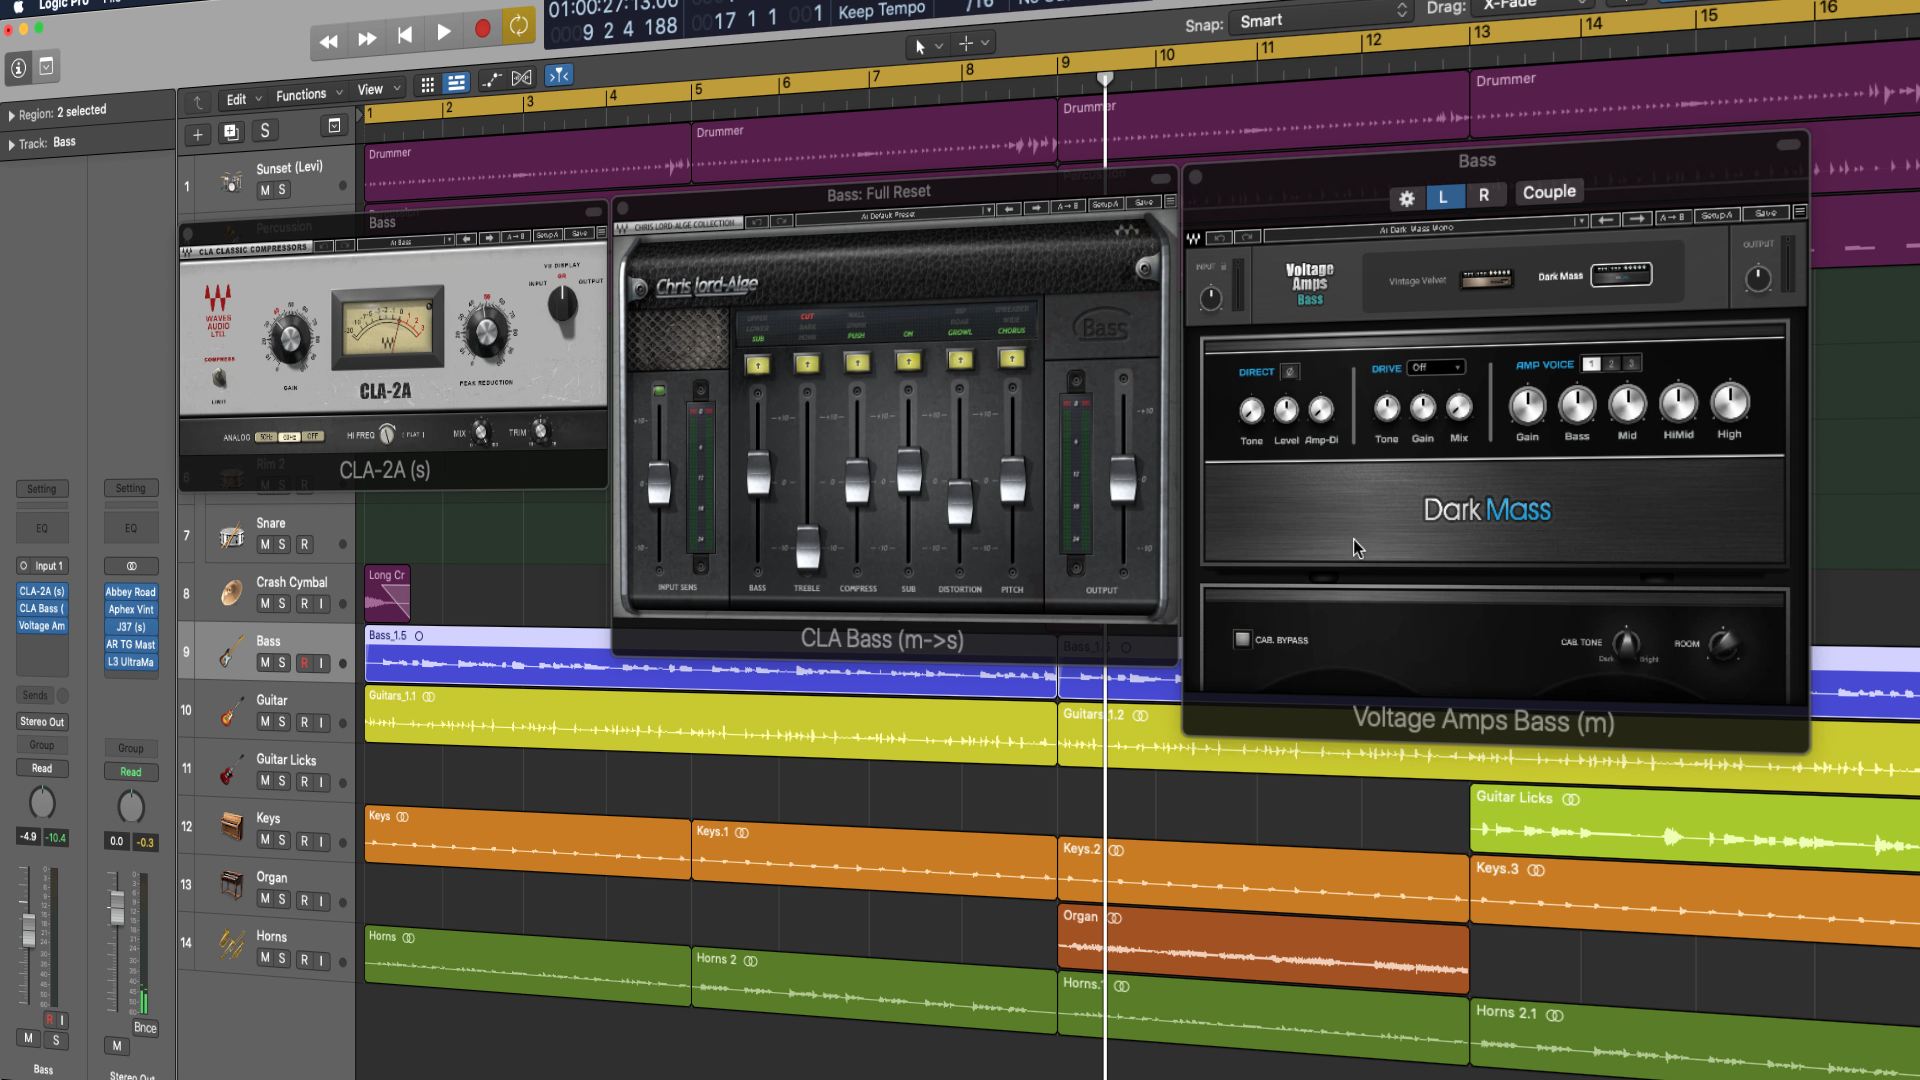Screen dimensions: 1920x1080
Task: Toggle global Solo S button in track header
Action: coord(265,130)
